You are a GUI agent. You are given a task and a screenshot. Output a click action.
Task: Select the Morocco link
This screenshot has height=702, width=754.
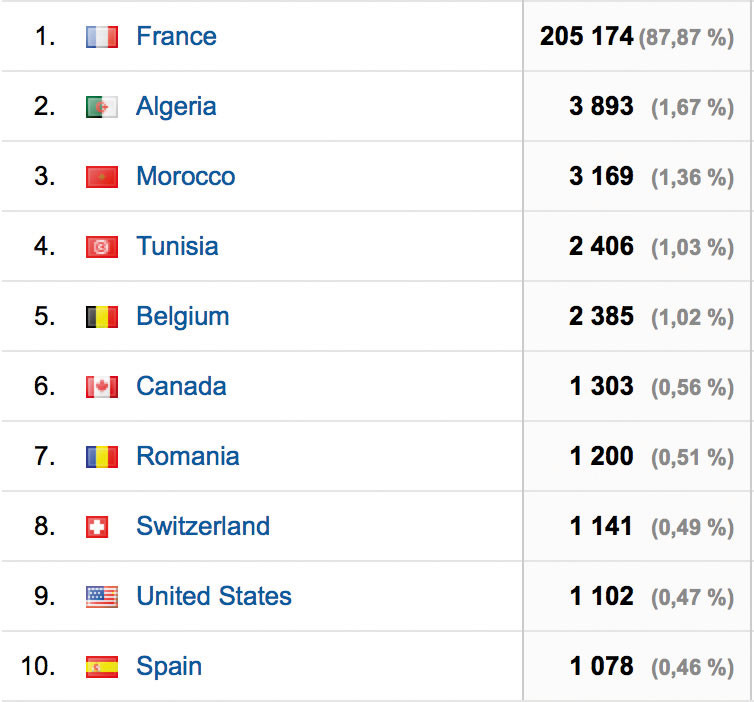[x=186, y=177]
